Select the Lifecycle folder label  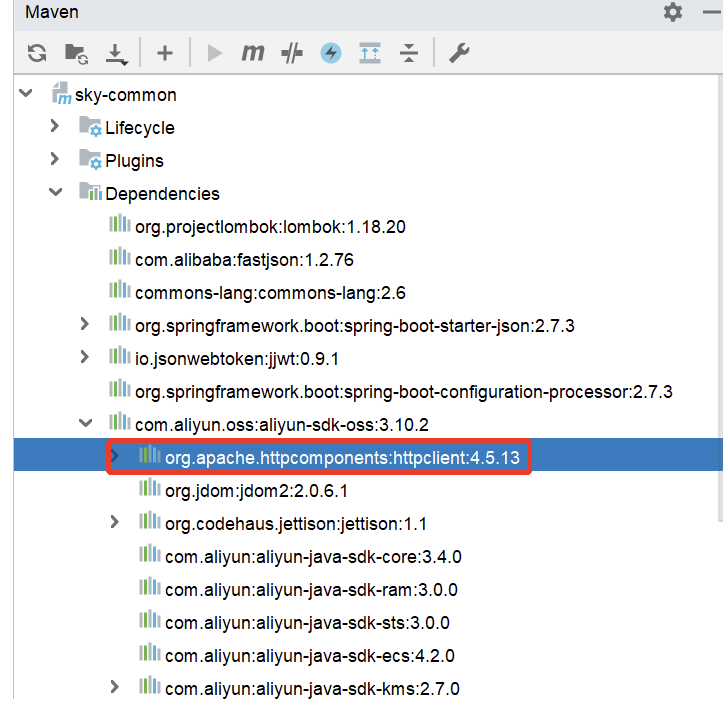(x=140, y=128)
